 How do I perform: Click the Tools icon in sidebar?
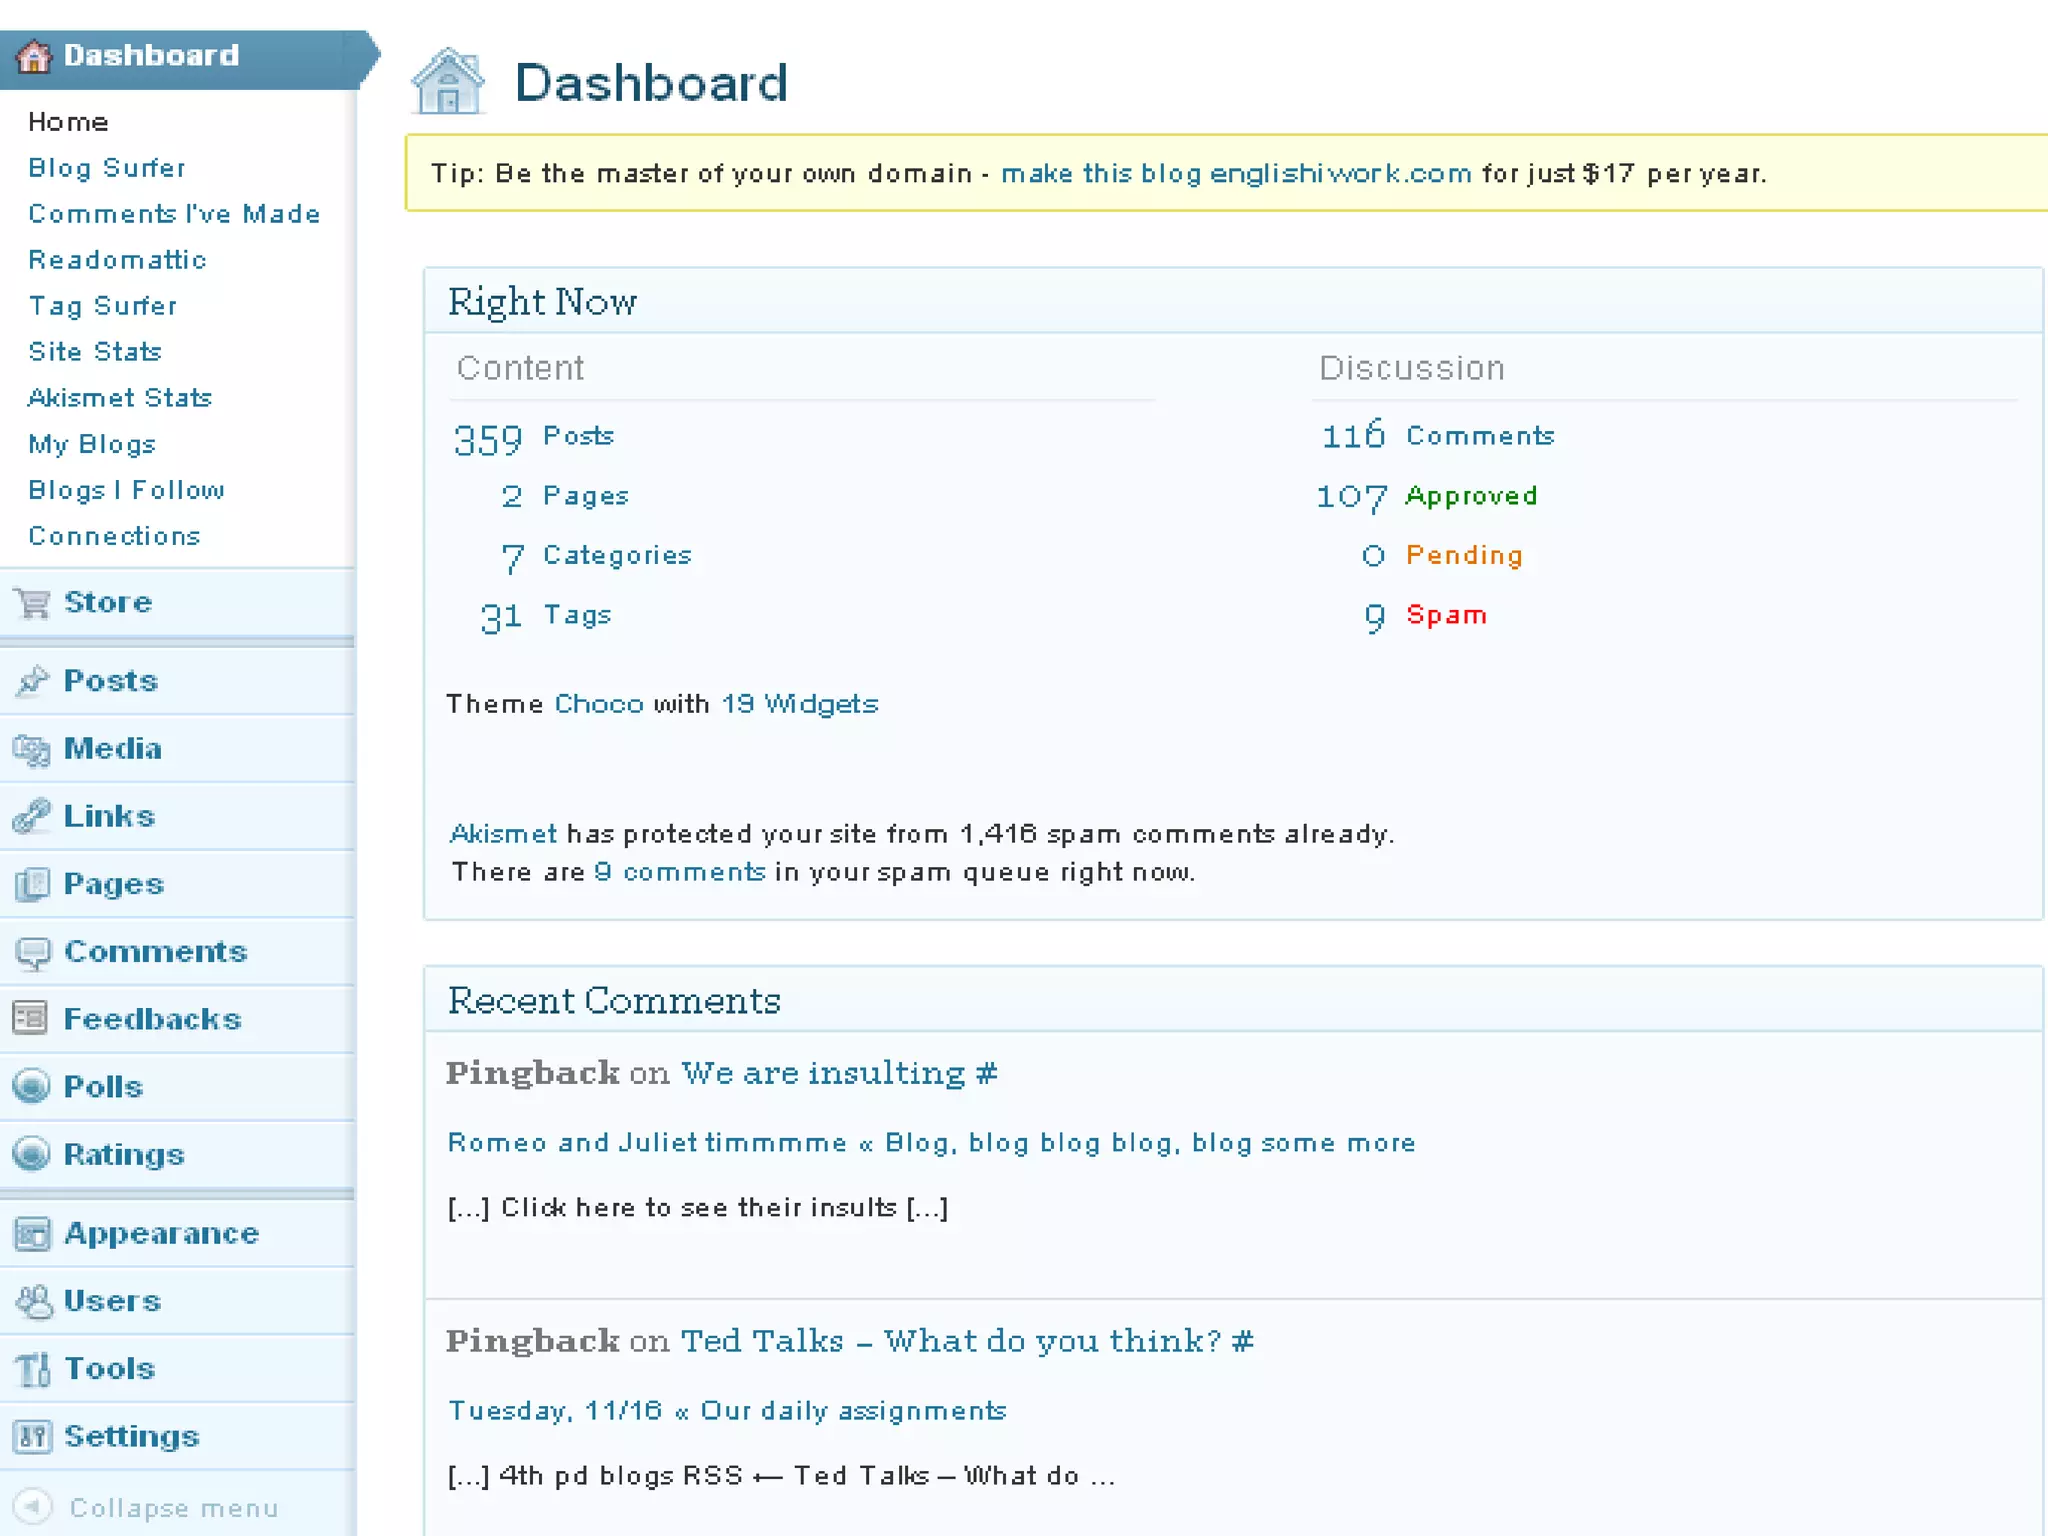pos(32,1369)
